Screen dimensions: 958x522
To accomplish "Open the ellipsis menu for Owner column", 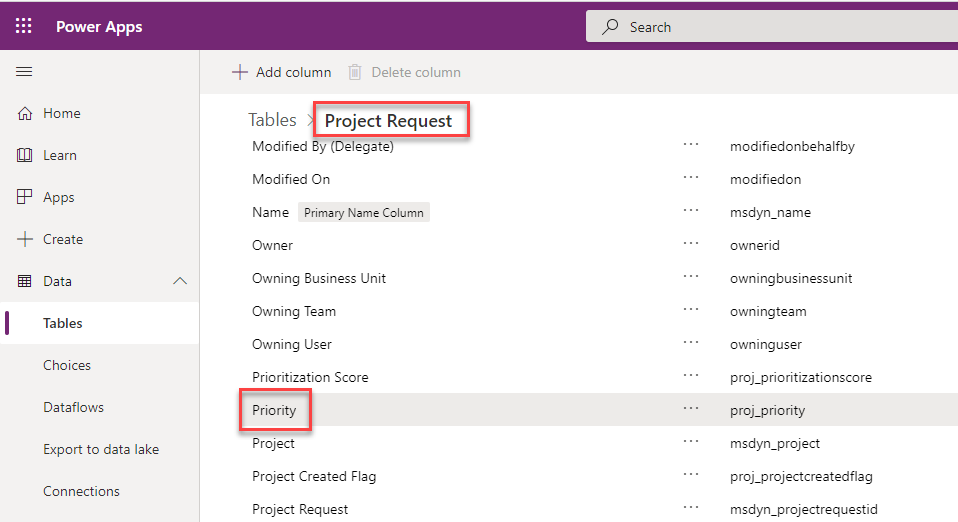I will 691,245.
